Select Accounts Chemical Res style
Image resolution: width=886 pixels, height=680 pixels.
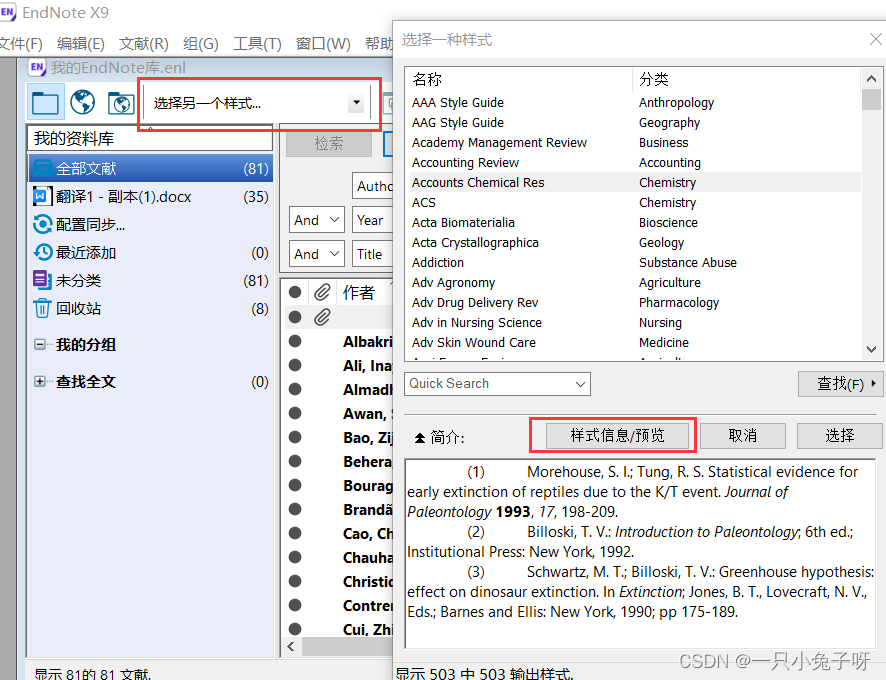tap(635, 183)
